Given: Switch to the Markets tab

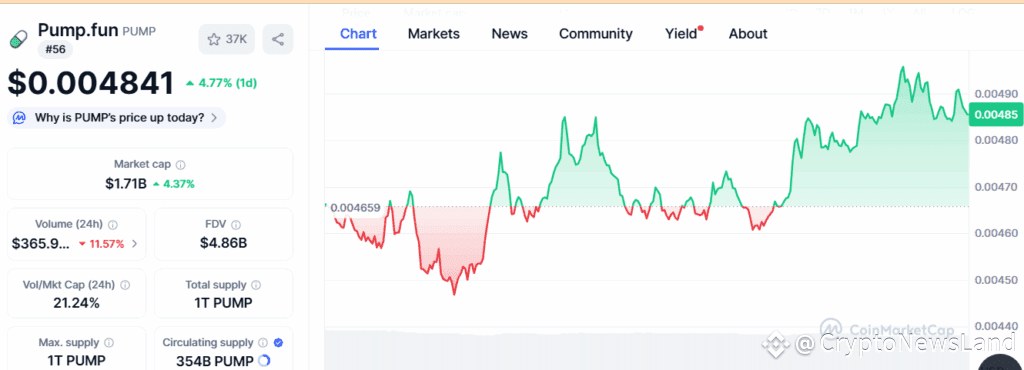Looking at the screenshot, I should [434, 34].
